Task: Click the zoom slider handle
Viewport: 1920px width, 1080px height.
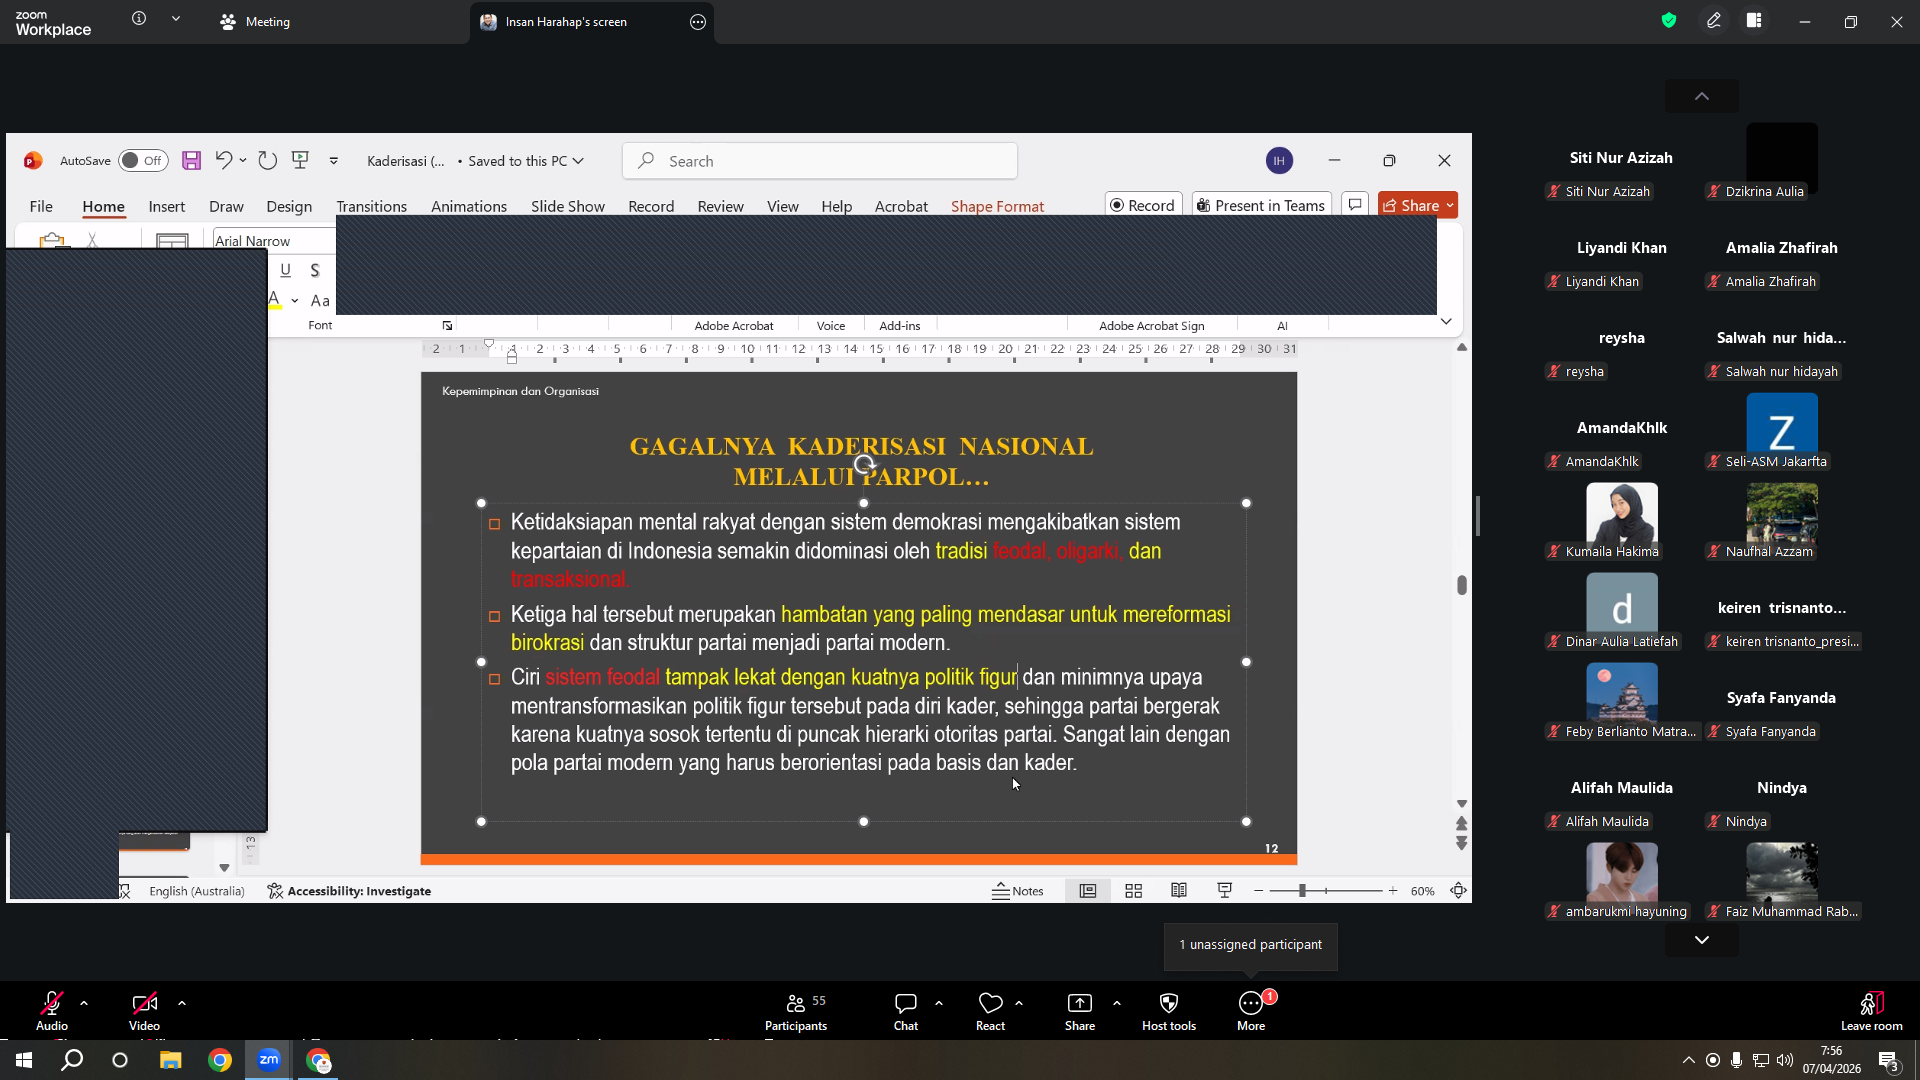Action: (1302, 891)
